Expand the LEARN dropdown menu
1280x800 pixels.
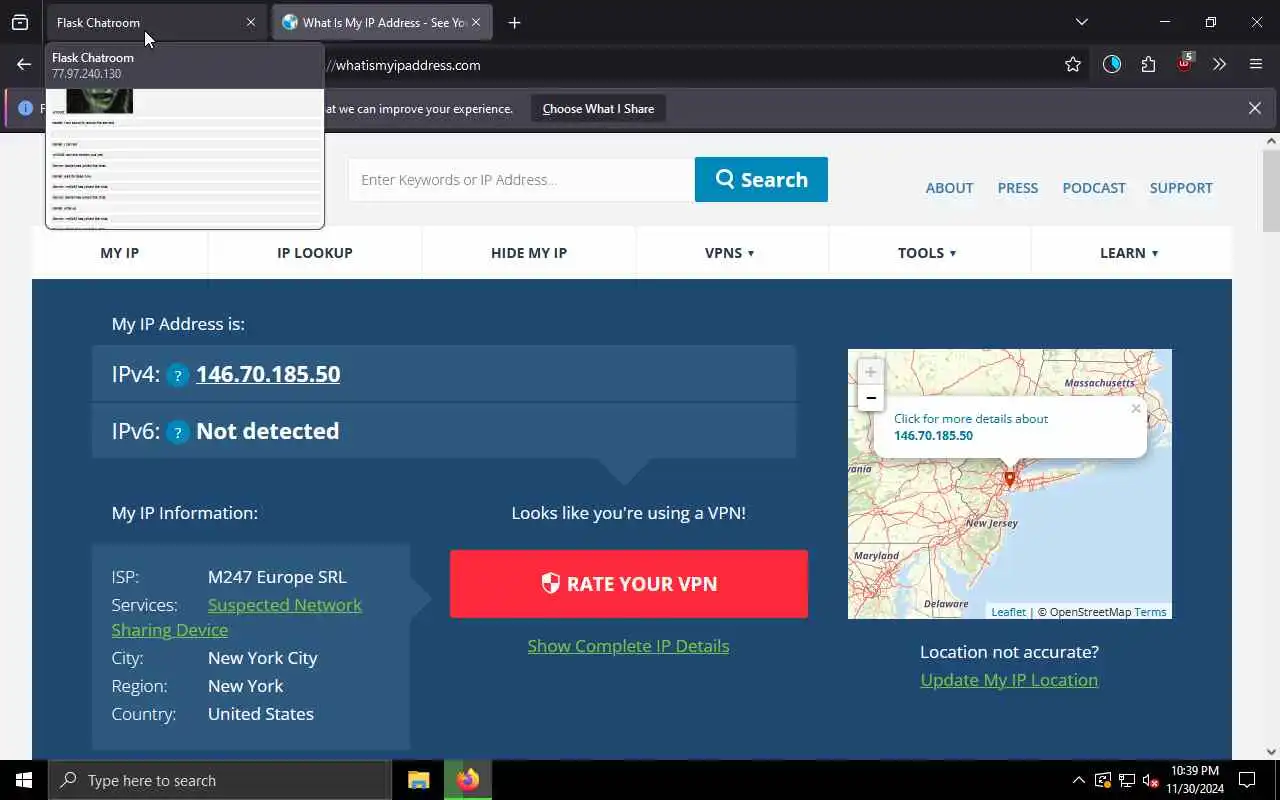tap(1129, 253)
